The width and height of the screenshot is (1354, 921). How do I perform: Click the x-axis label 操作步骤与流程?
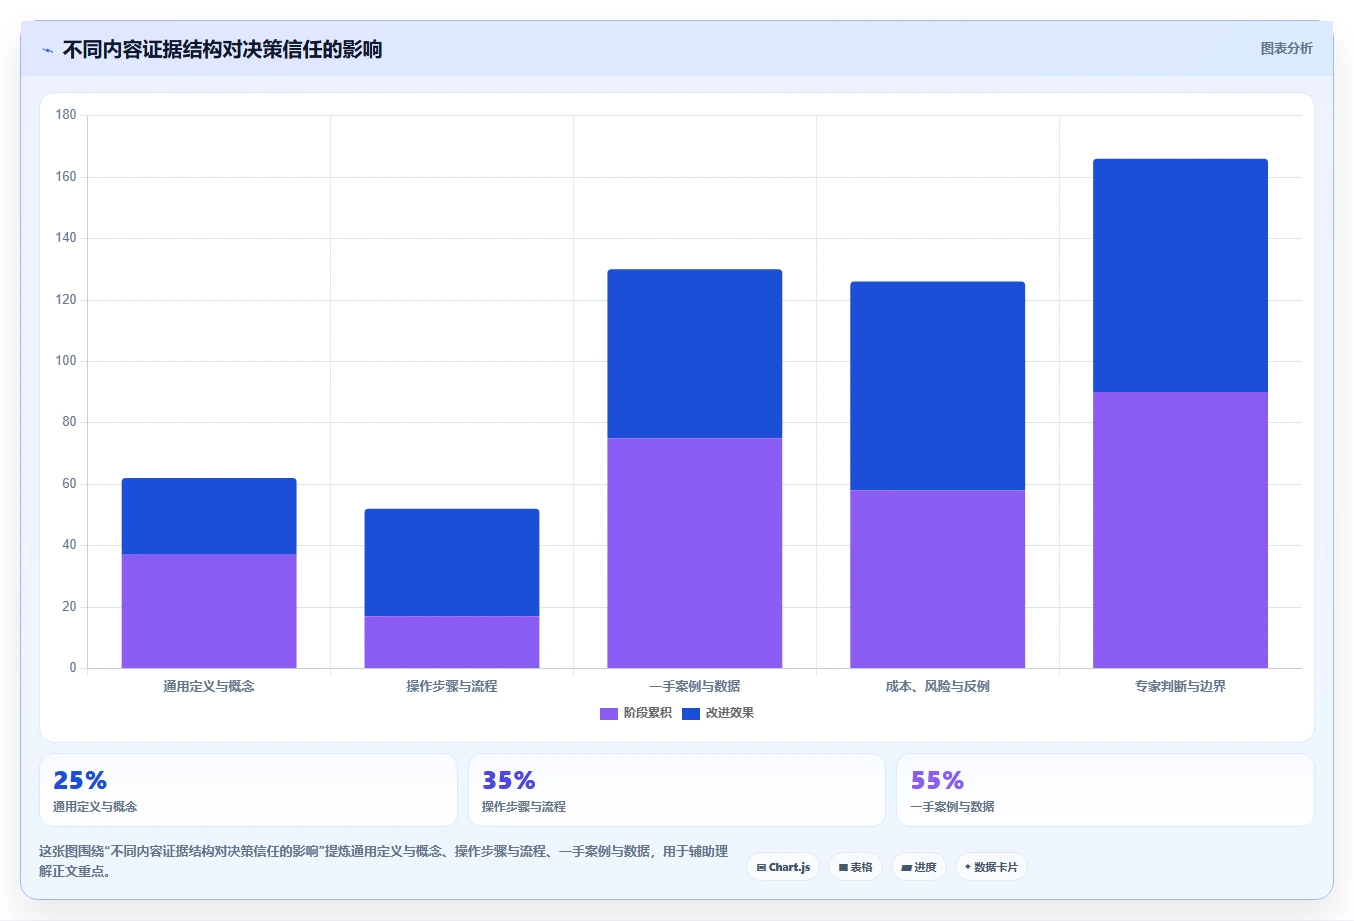point(452,686)
